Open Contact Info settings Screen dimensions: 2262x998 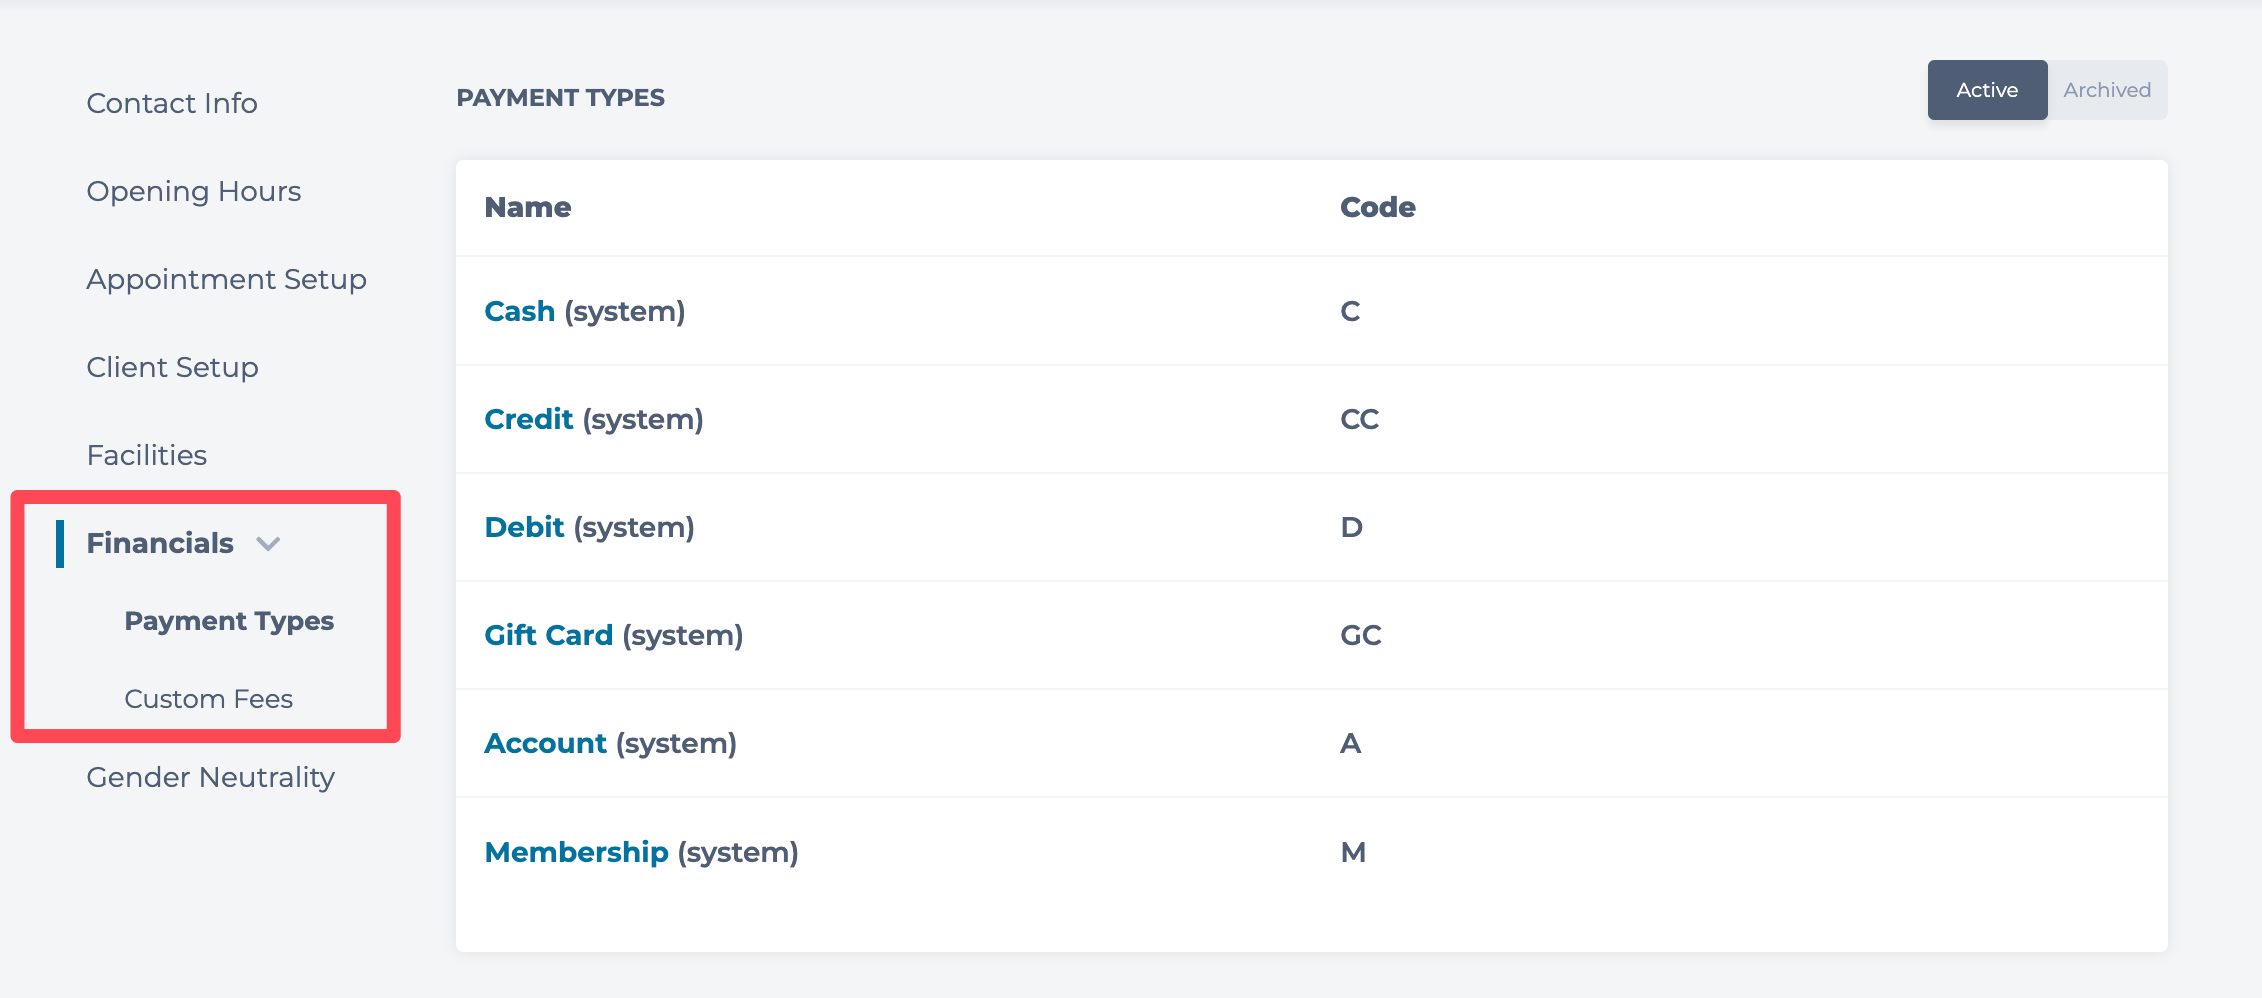[172, 103]
